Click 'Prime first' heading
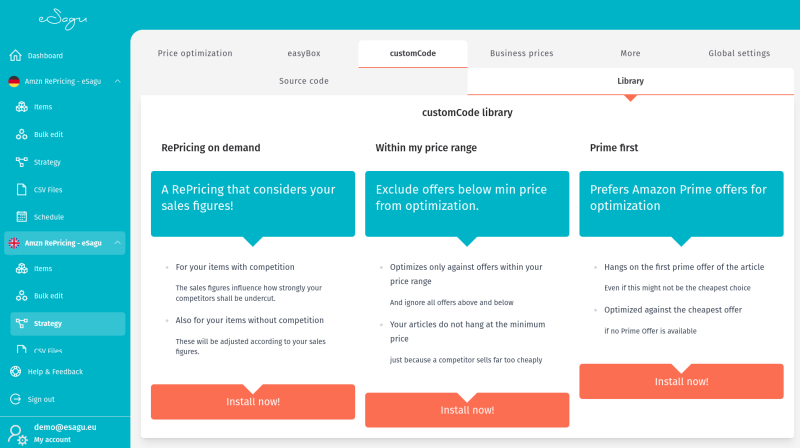Screen dimensions: 800x448 coord(614,147)
